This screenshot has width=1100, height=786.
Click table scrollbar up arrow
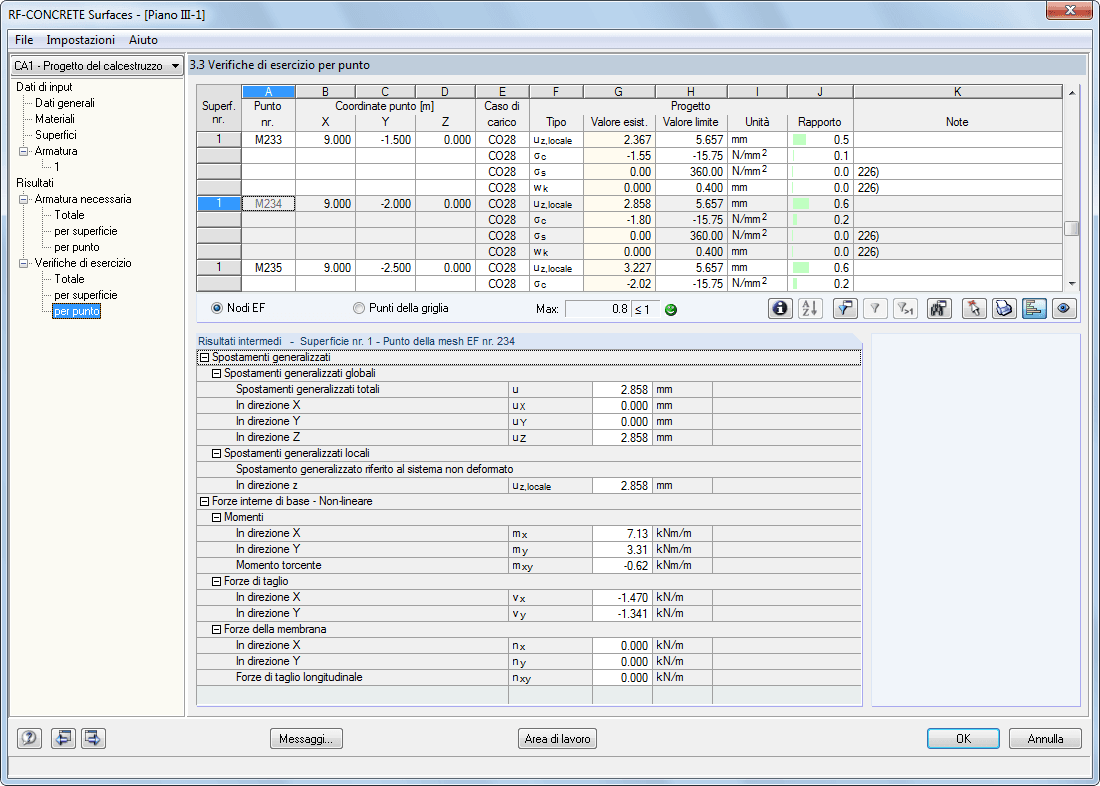click(1071, 92)
